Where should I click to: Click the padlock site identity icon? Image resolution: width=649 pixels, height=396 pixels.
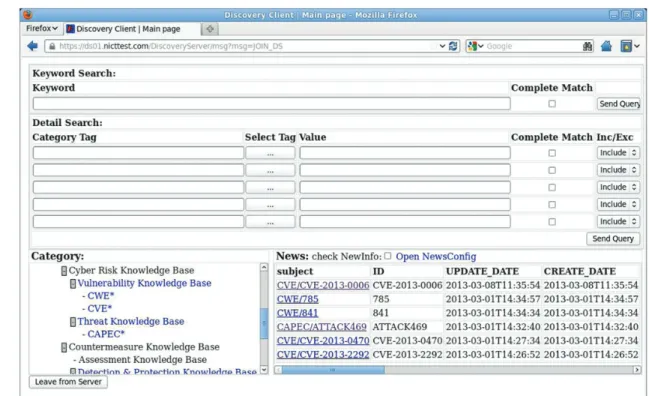tap(52, 46)
